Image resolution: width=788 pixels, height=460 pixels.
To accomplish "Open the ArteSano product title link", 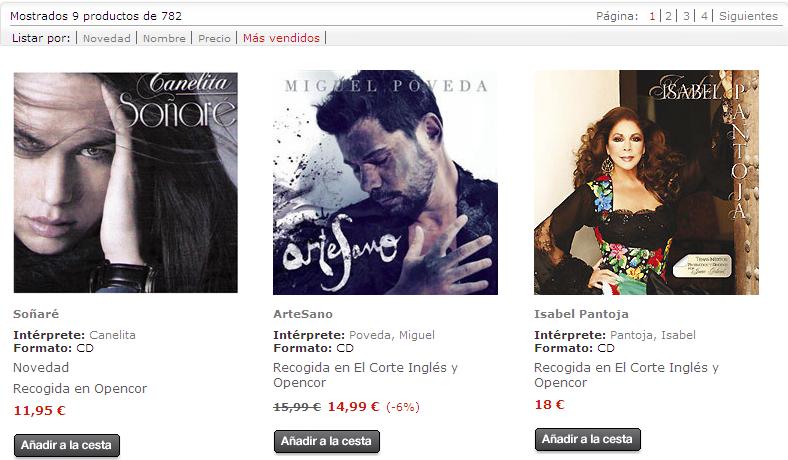I will (x=303, y=314).
